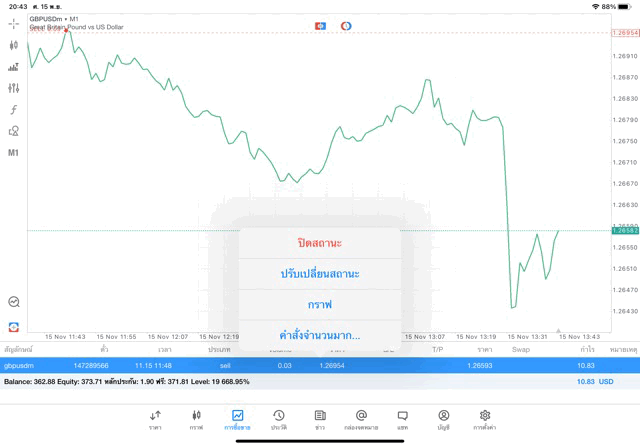Image resolution: width=640 pixels, height=447 pixels.
Task: Tap the คำสั่งจำนวนมาก... bulk operations option
Action: pyautogui.click(x=320, y=335)
